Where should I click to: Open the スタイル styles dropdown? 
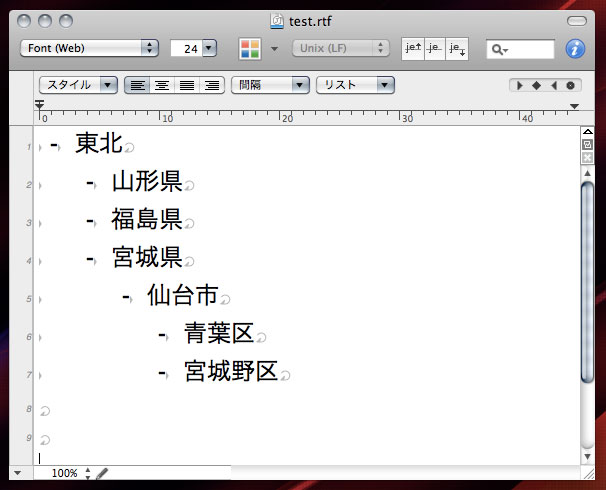[x=78, y=85]
